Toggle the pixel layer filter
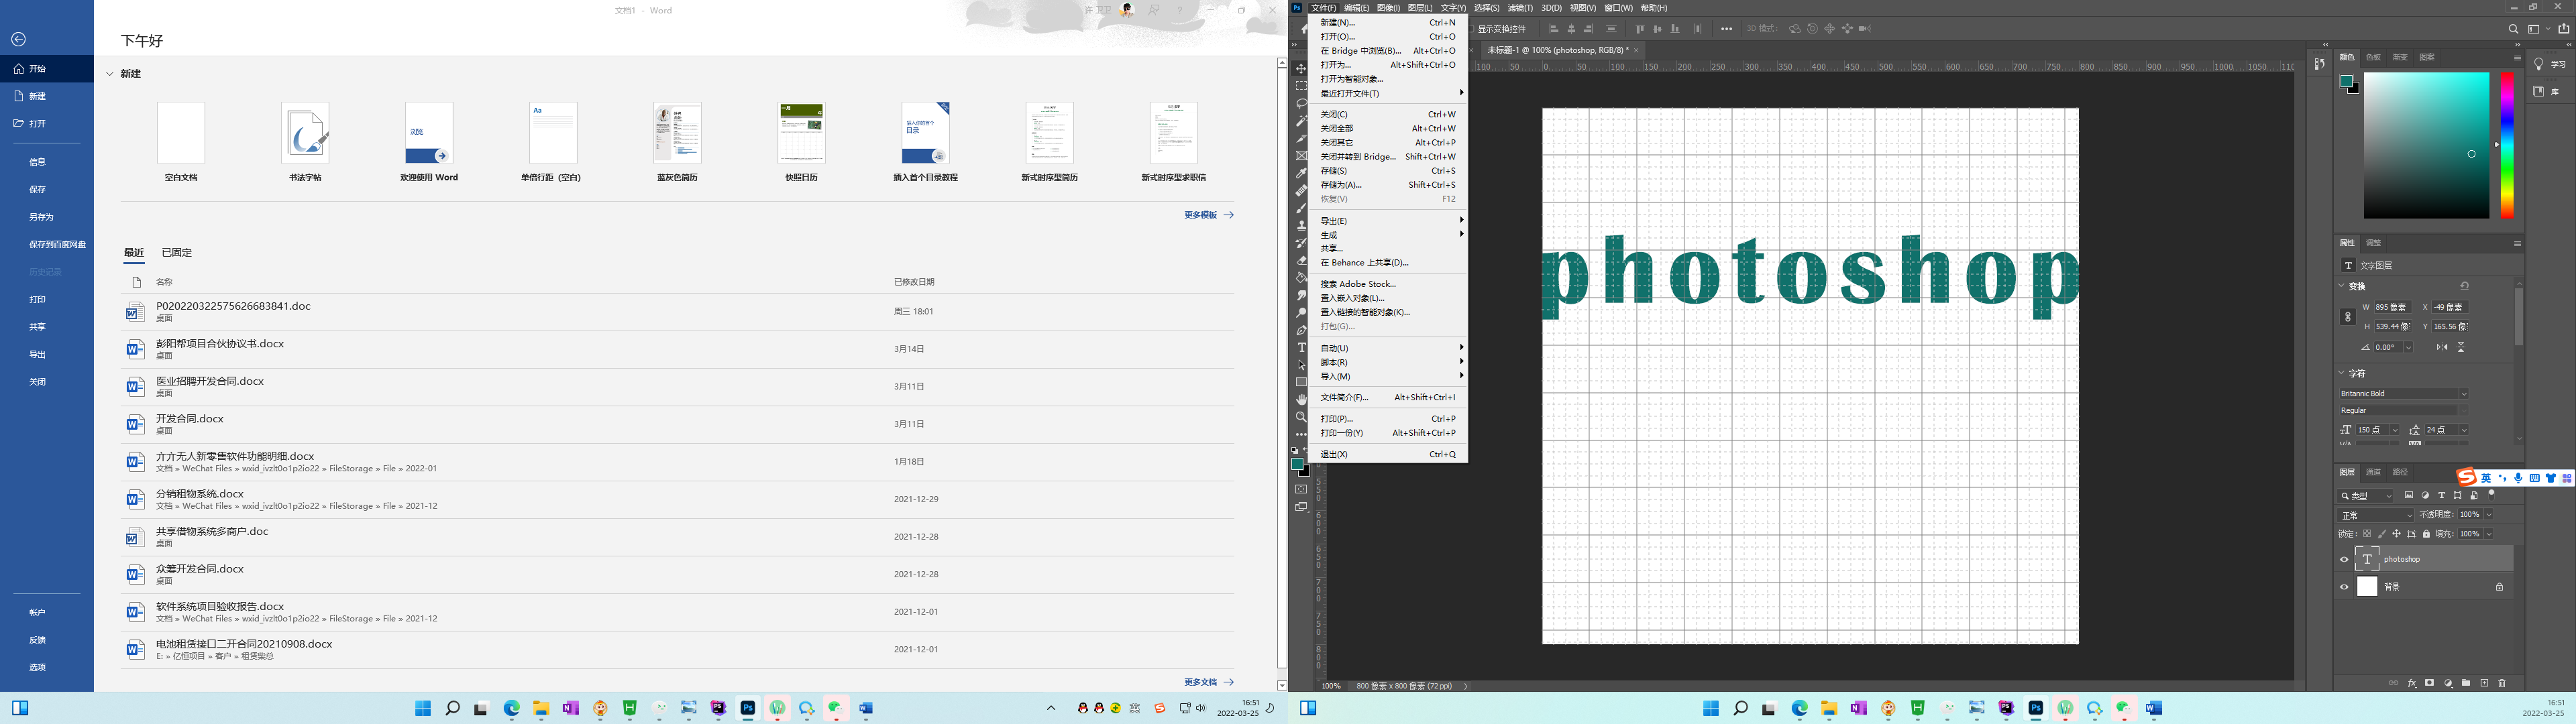2576x724 pixels. tap(2409, 495)
